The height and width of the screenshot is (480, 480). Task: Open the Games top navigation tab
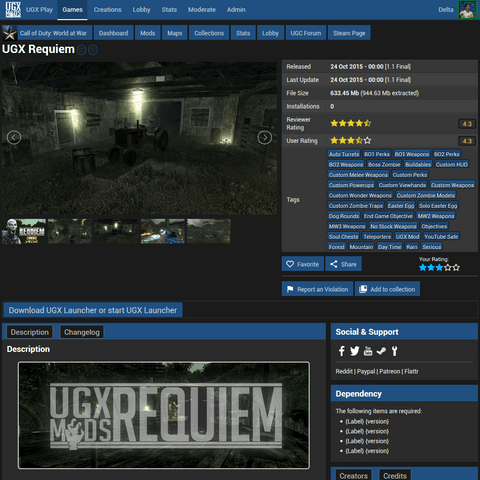[x=72, y=10]
